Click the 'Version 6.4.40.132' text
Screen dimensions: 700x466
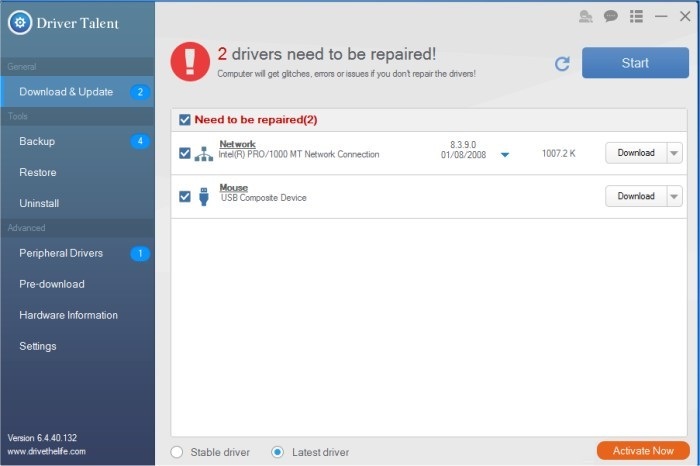pyautogui.click(x=42, y=438)
